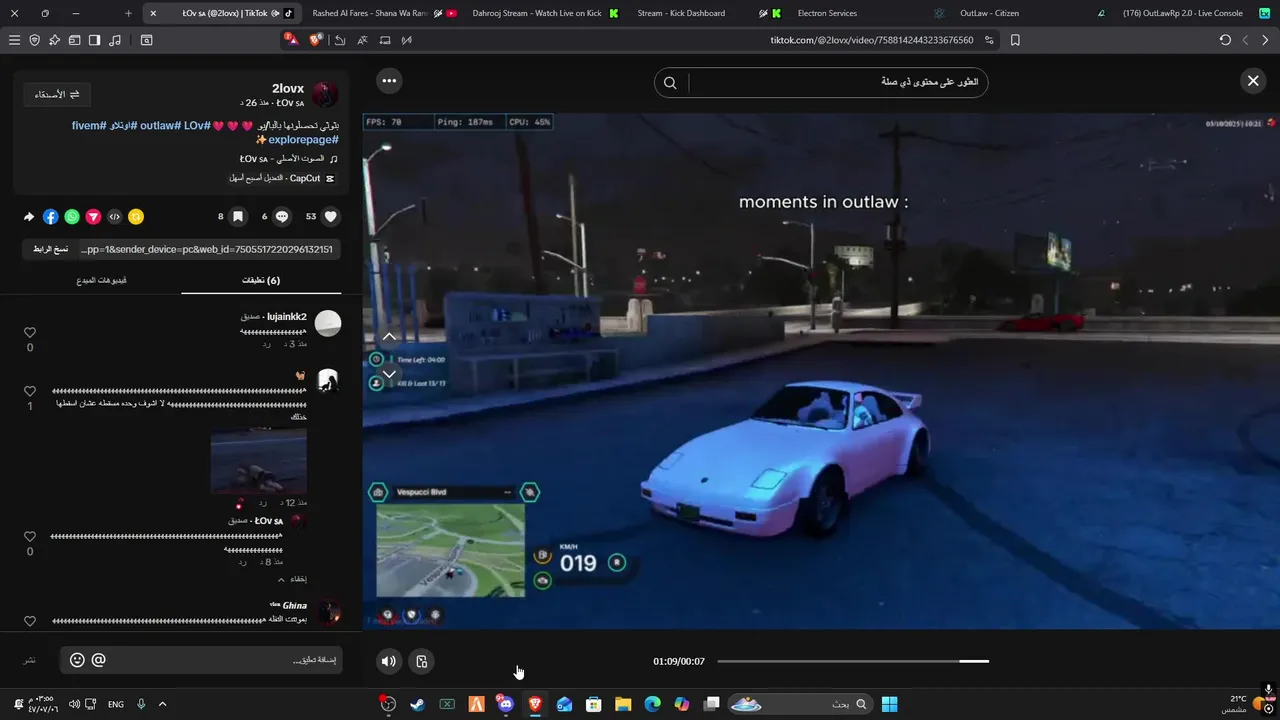1280x720 pixels.
Task: Go to the previous video with the up chevron
Action: 389,336
